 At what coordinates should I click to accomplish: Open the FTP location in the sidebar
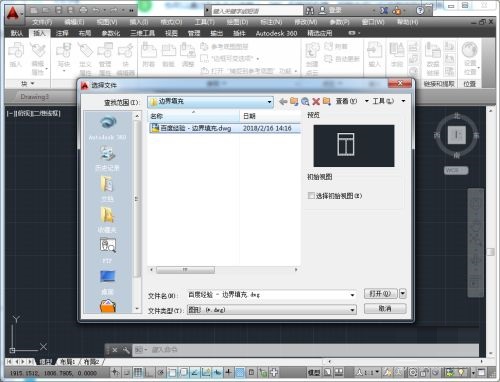pos(107,250)
